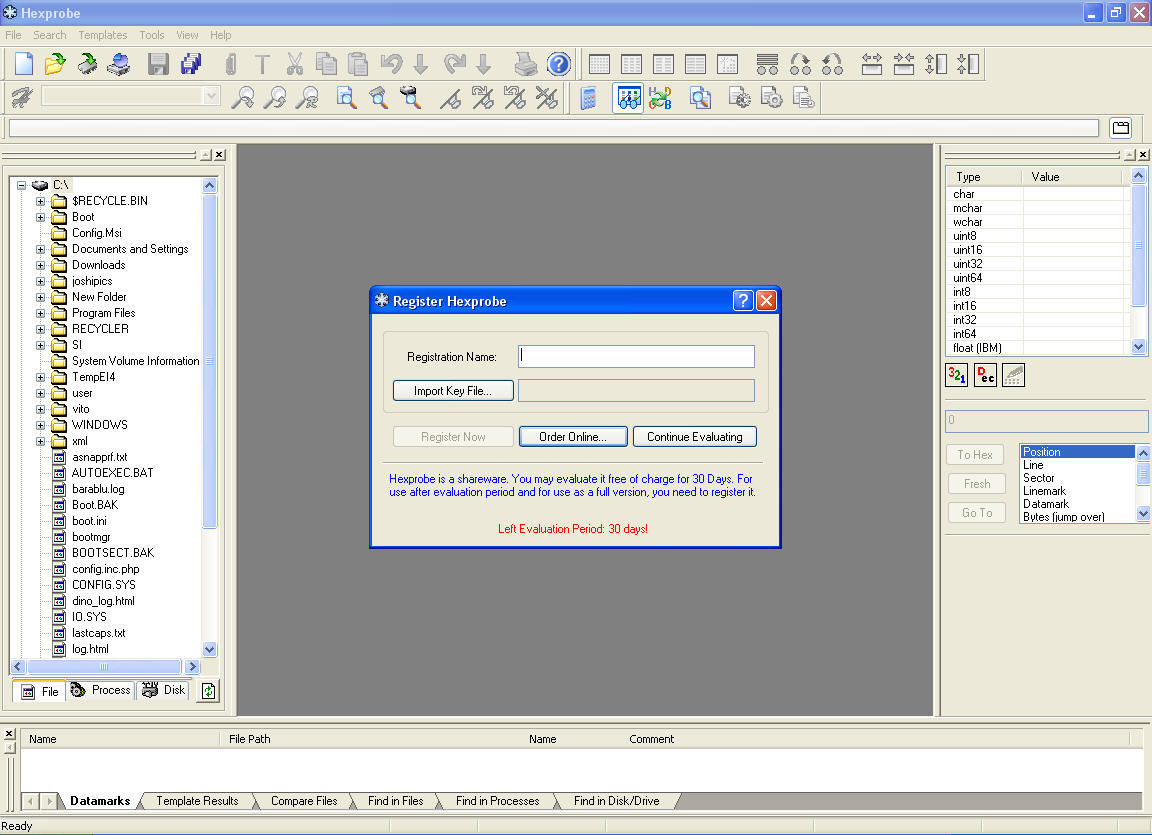Click the Go To button
Image resolution: width=1152 pixels, height=835 pixels.
976,513
